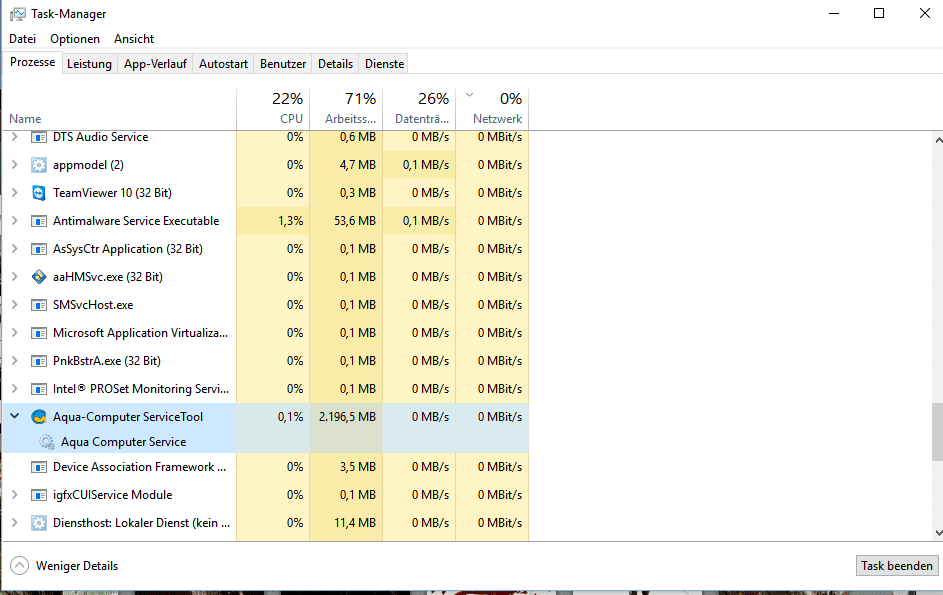Sort by Arbeitsspeicher column header
The image size is (943, 595).
(x=346, y=108)
